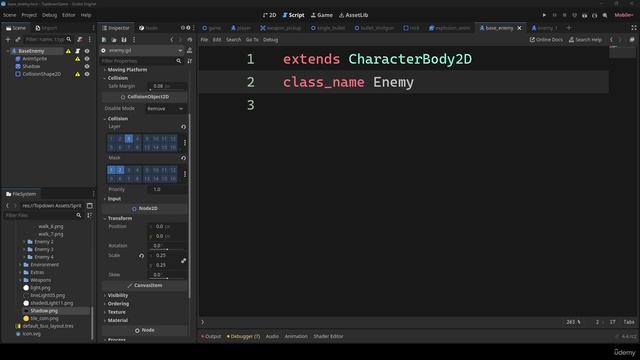This screenshot has height=360, width=640.
Task: Reset the Scale property to default
Action: [141, 256]
